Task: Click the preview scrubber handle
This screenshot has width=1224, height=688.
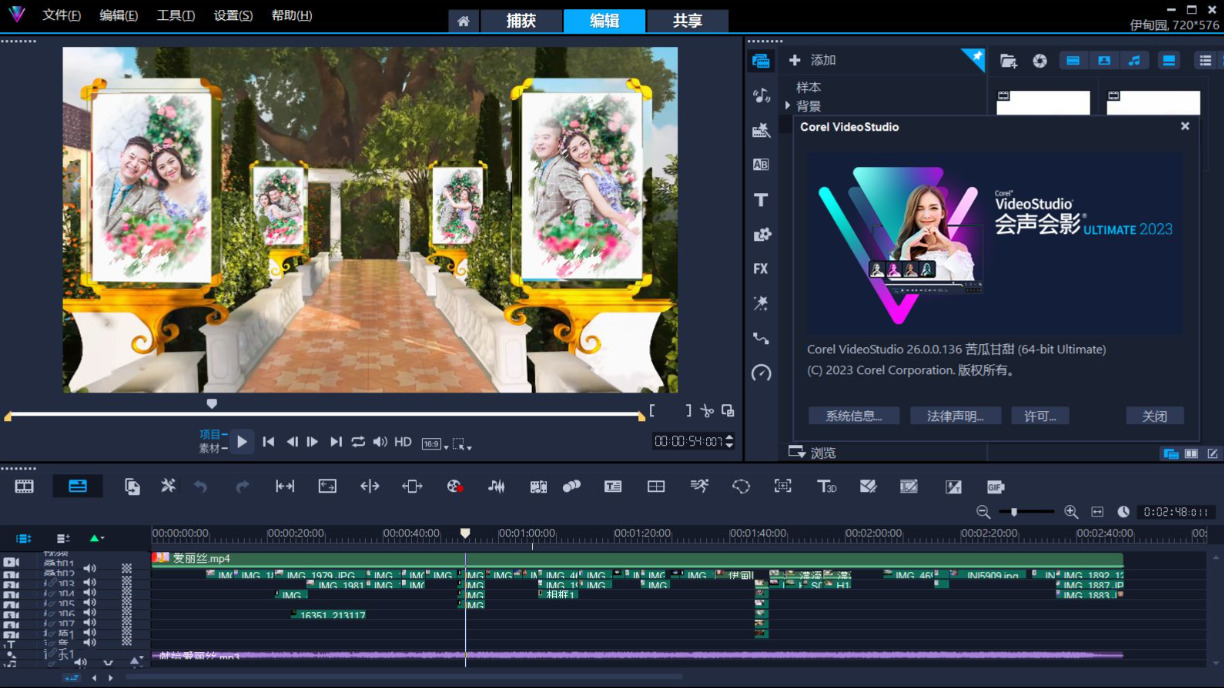Action: pos(211,404)
